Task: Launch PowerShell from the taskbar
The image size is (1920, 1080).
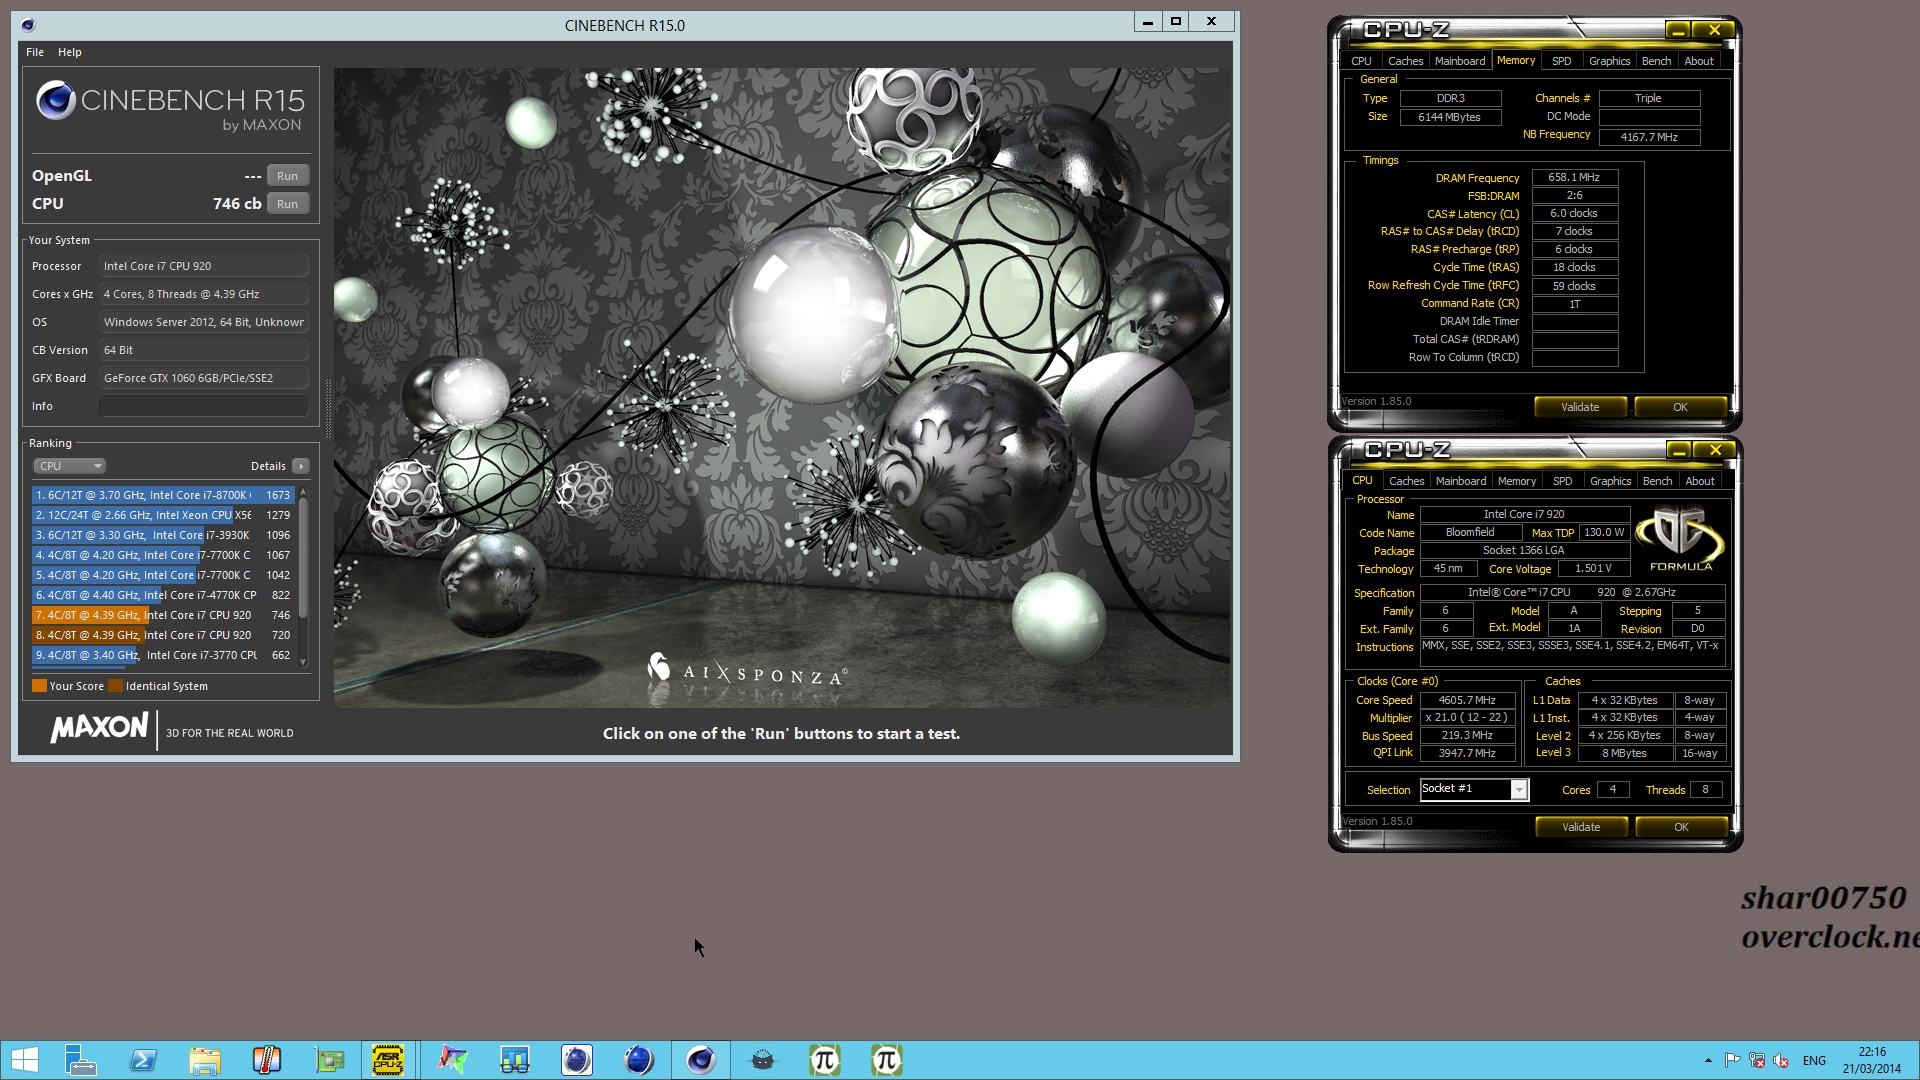Action: point(143,1060)
